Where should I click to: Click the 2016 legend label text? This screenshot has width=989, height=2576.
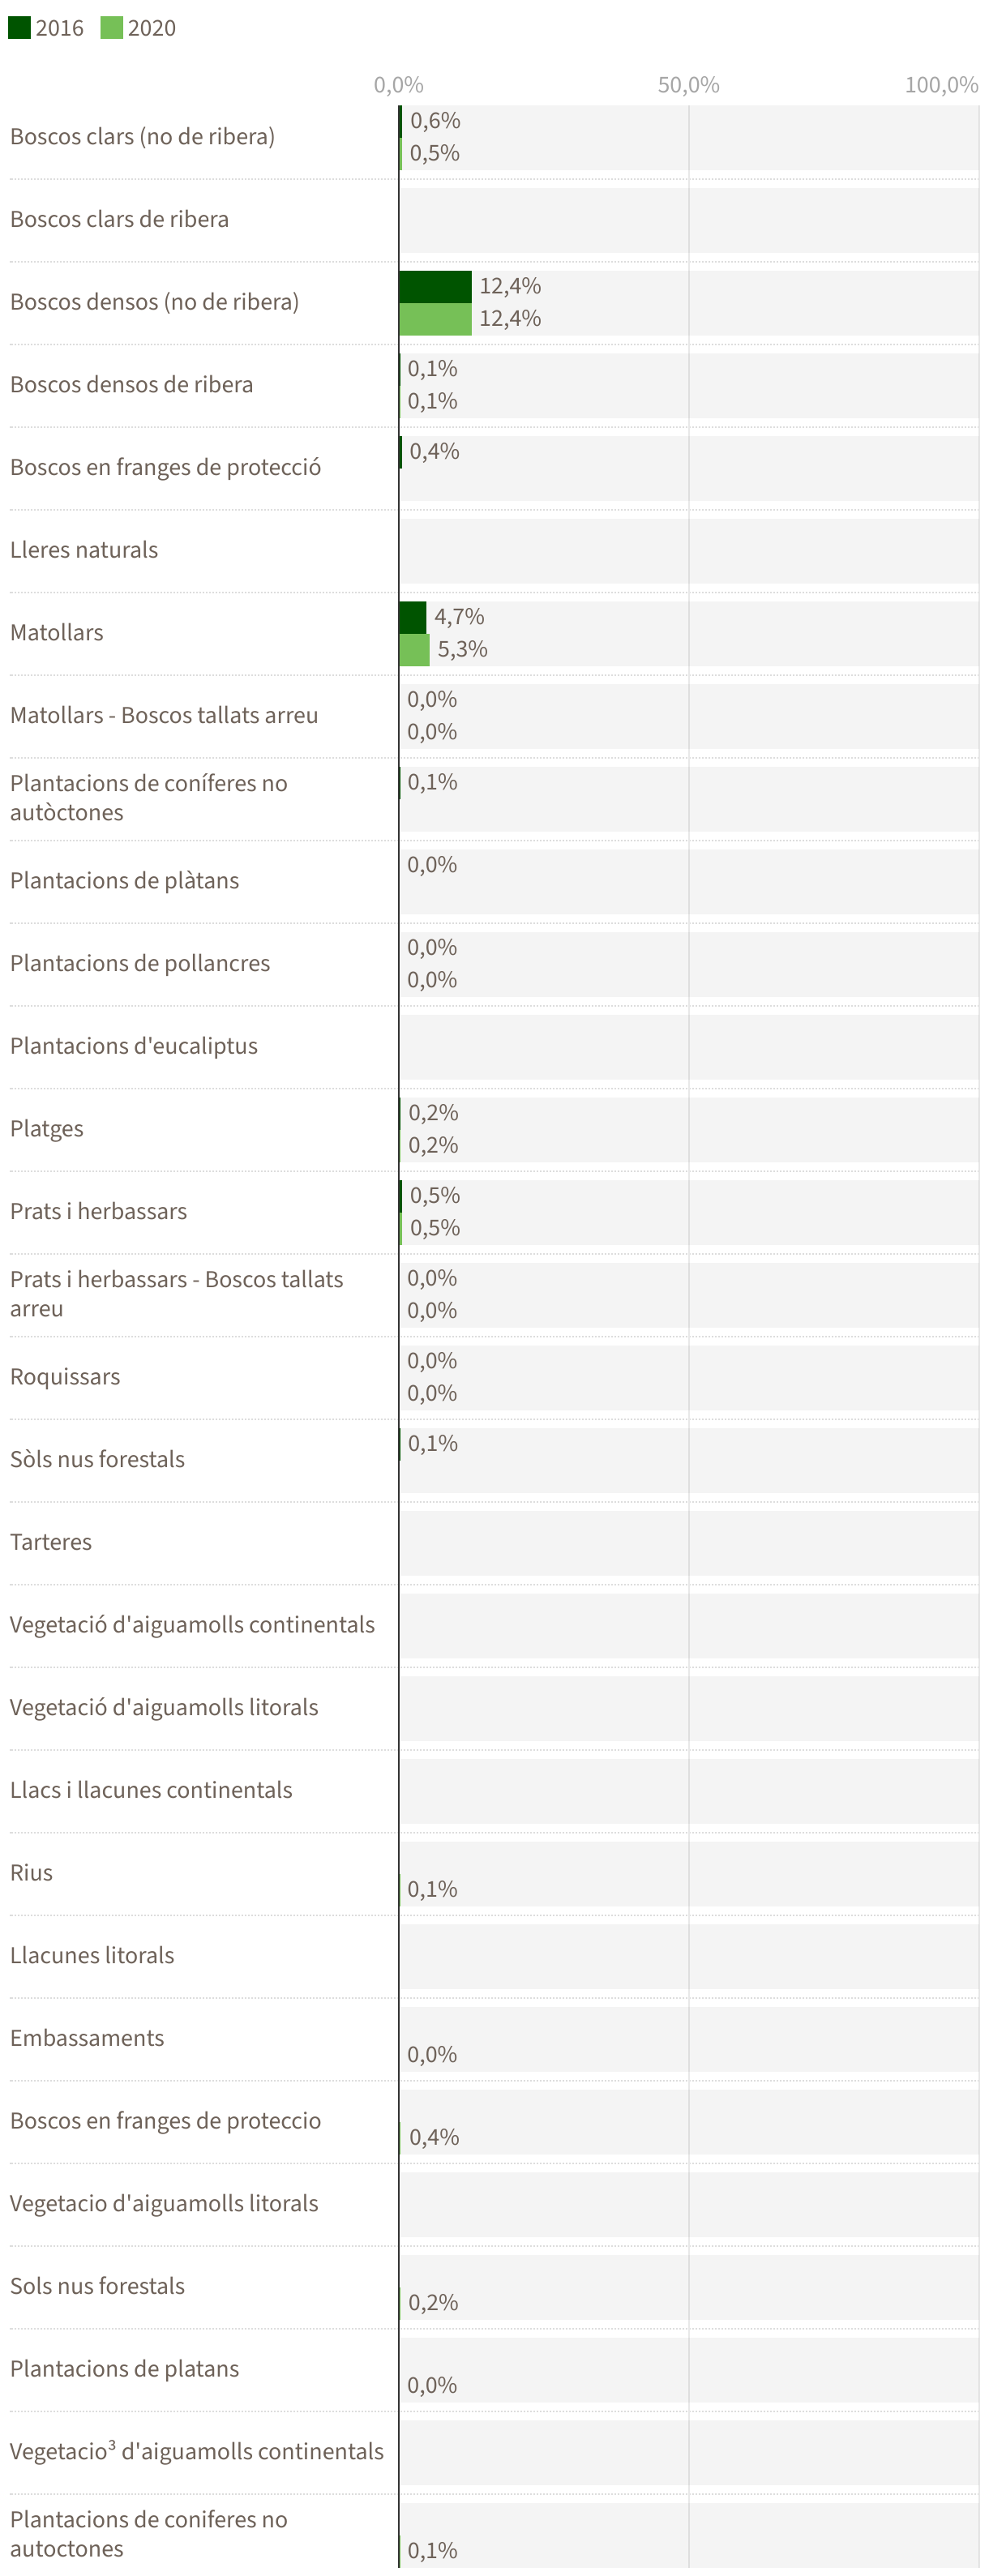pyautogui.click(x=59, y=28)
